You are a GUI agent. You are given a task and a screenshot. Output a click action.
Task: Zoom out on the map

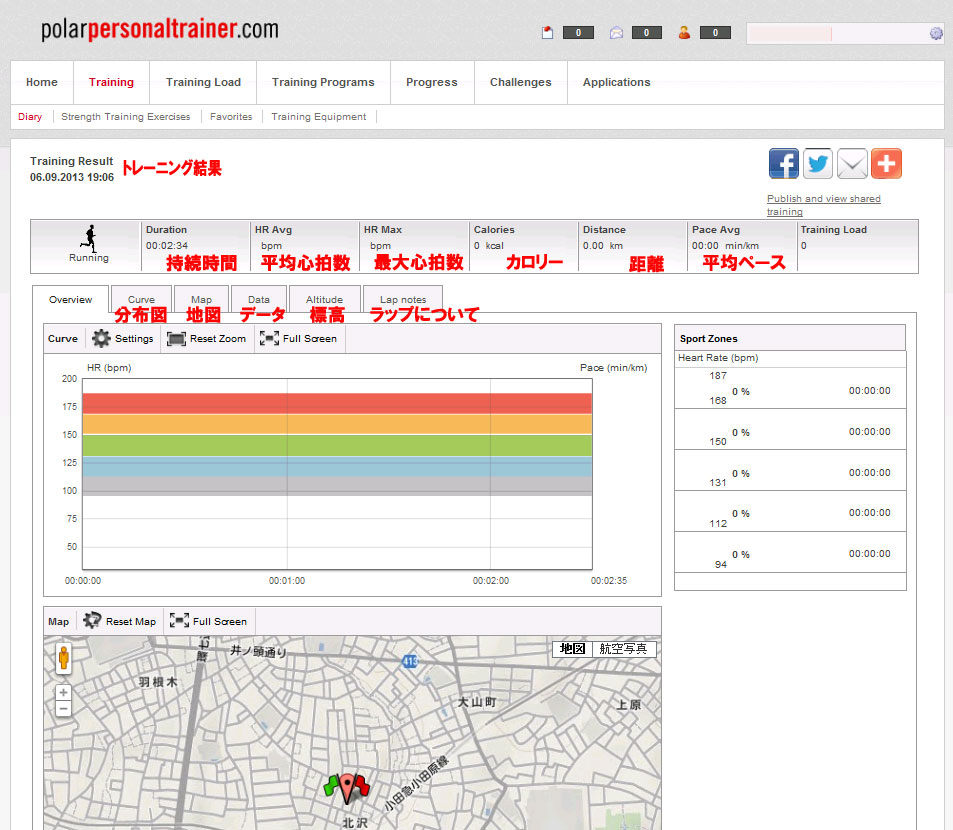(64, 709)
